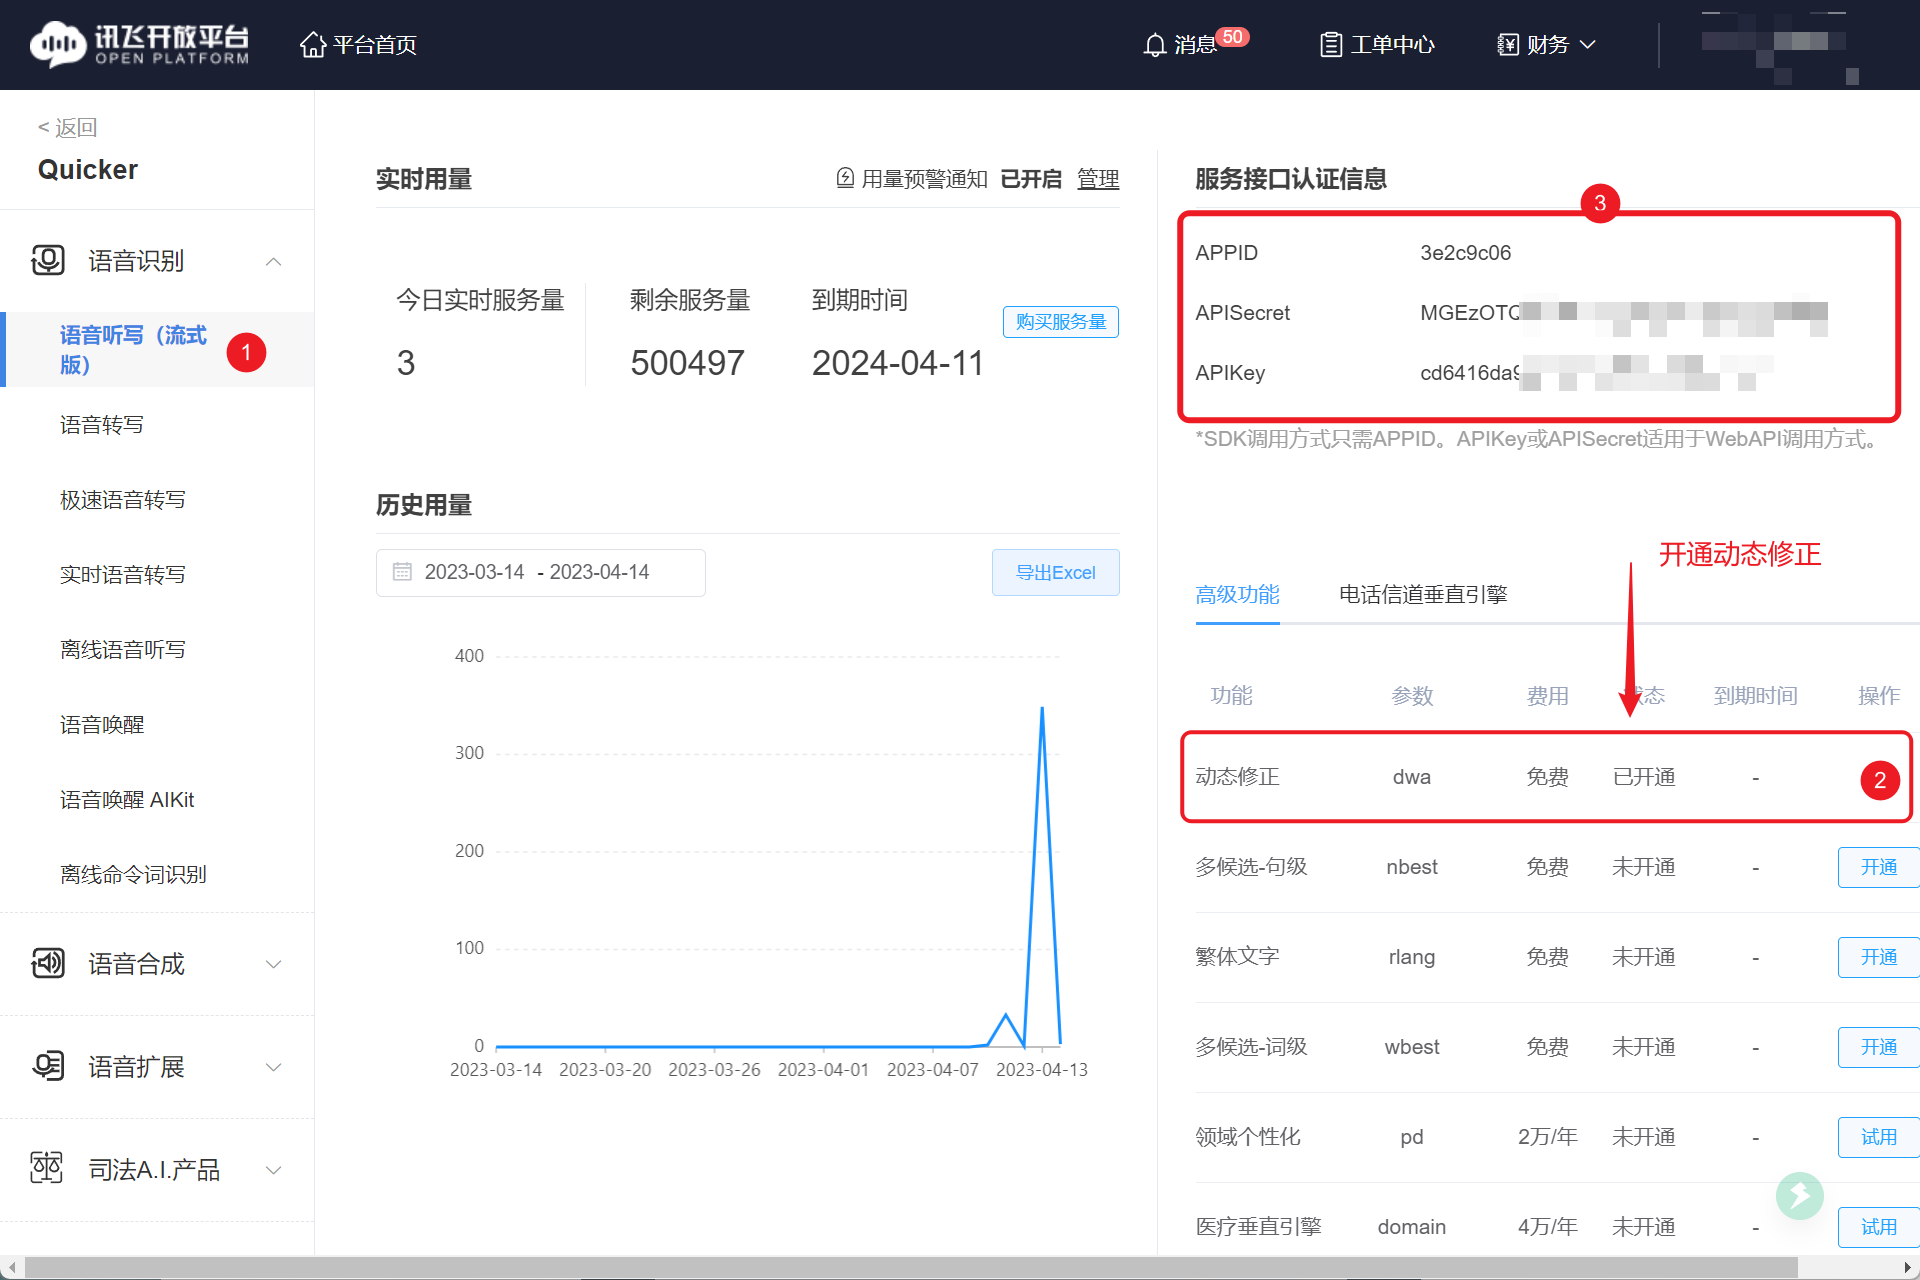The image size is (1920, 1280).
Task: Click 导出Excel export button
Action: tap(1056, 573)
